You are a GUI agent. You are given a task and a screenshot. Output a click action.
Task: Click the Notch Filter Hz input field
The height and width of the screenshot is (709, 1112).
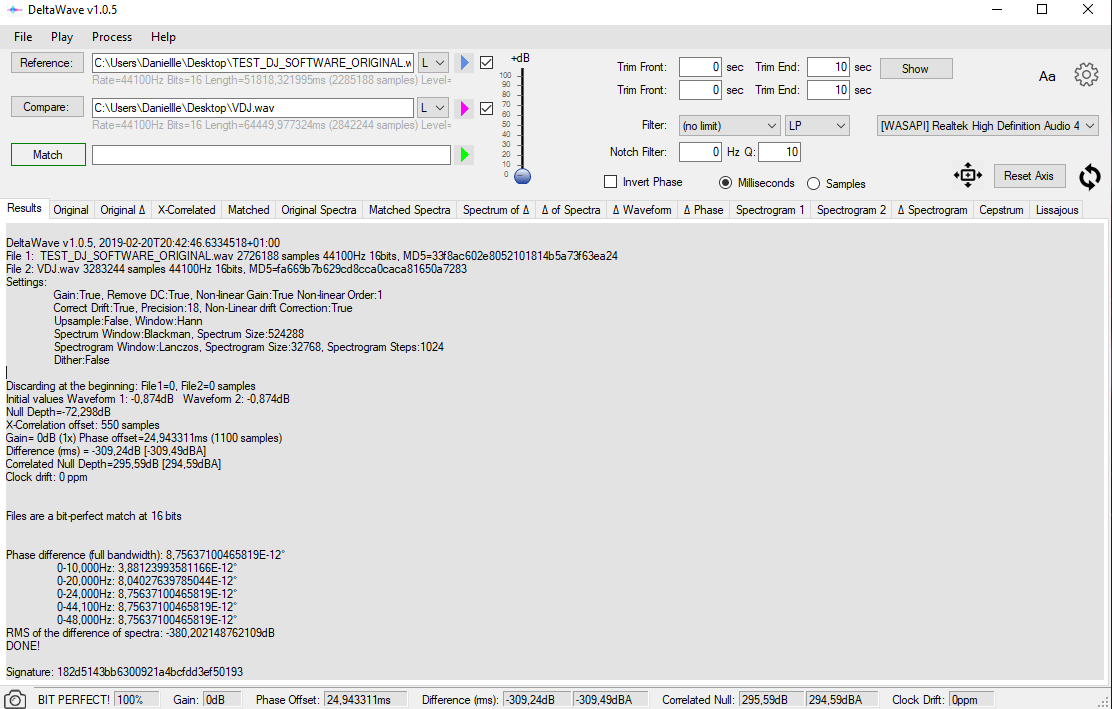(700, 152)
